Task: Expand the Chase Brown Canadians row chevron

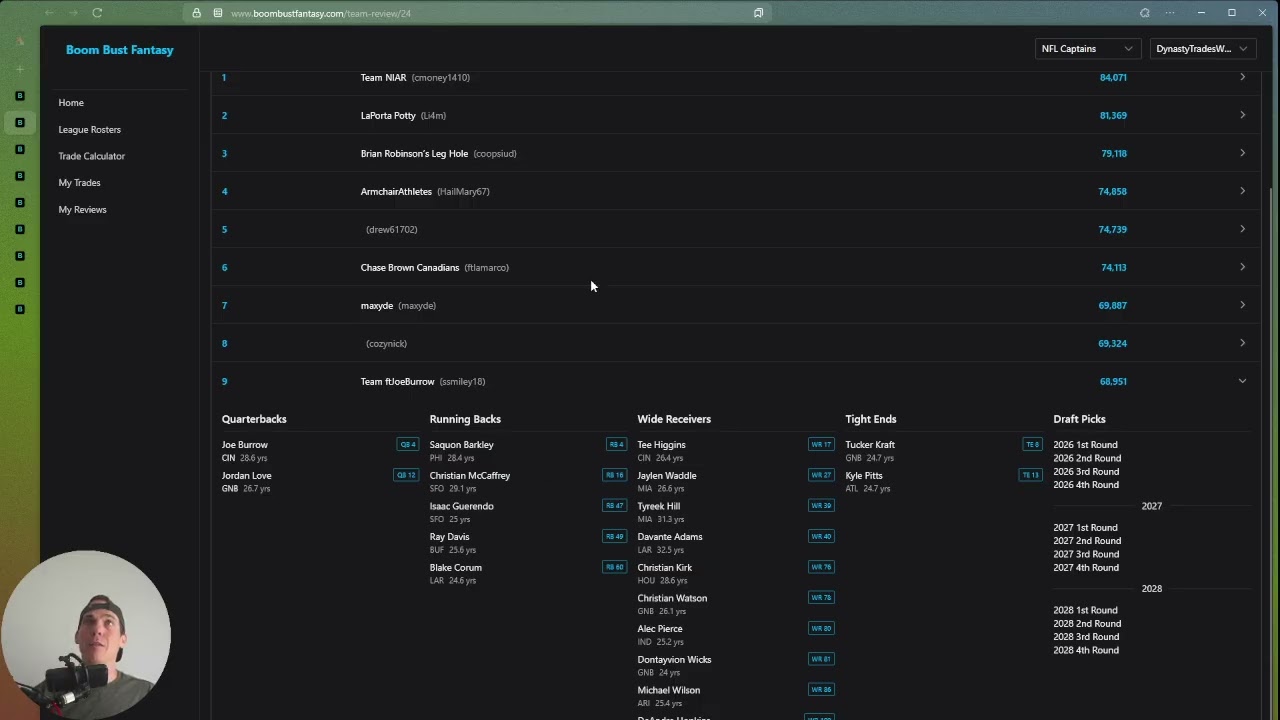Action: pyautogui.click(x=1242, y=267)
